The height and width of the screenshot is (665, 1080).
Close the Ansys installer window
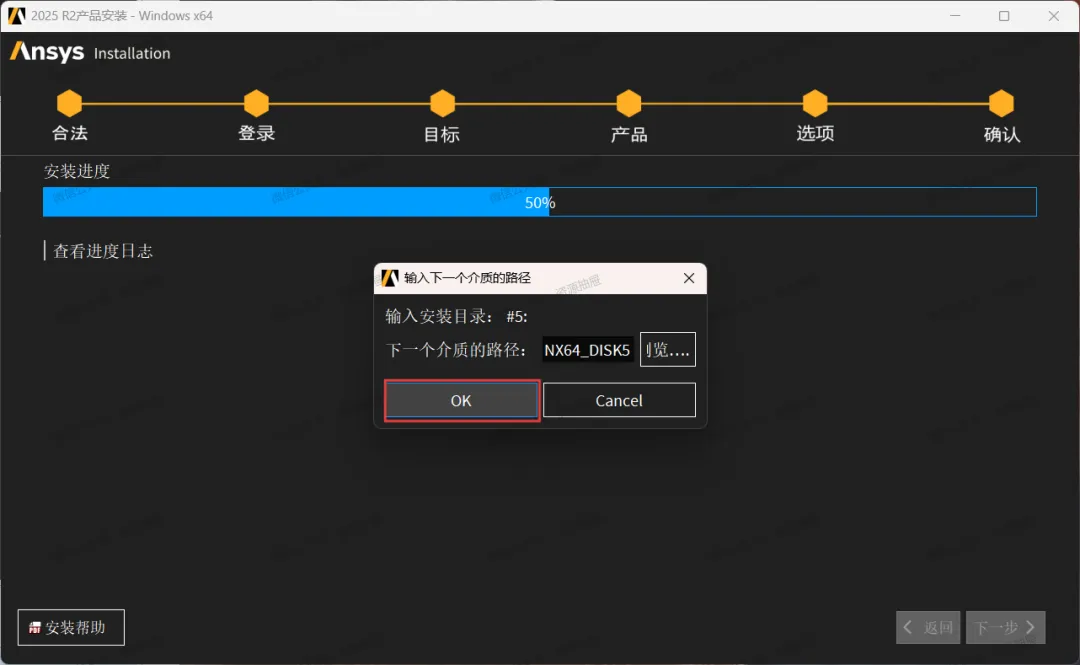pyautogui.click(x=1054, y=15)
